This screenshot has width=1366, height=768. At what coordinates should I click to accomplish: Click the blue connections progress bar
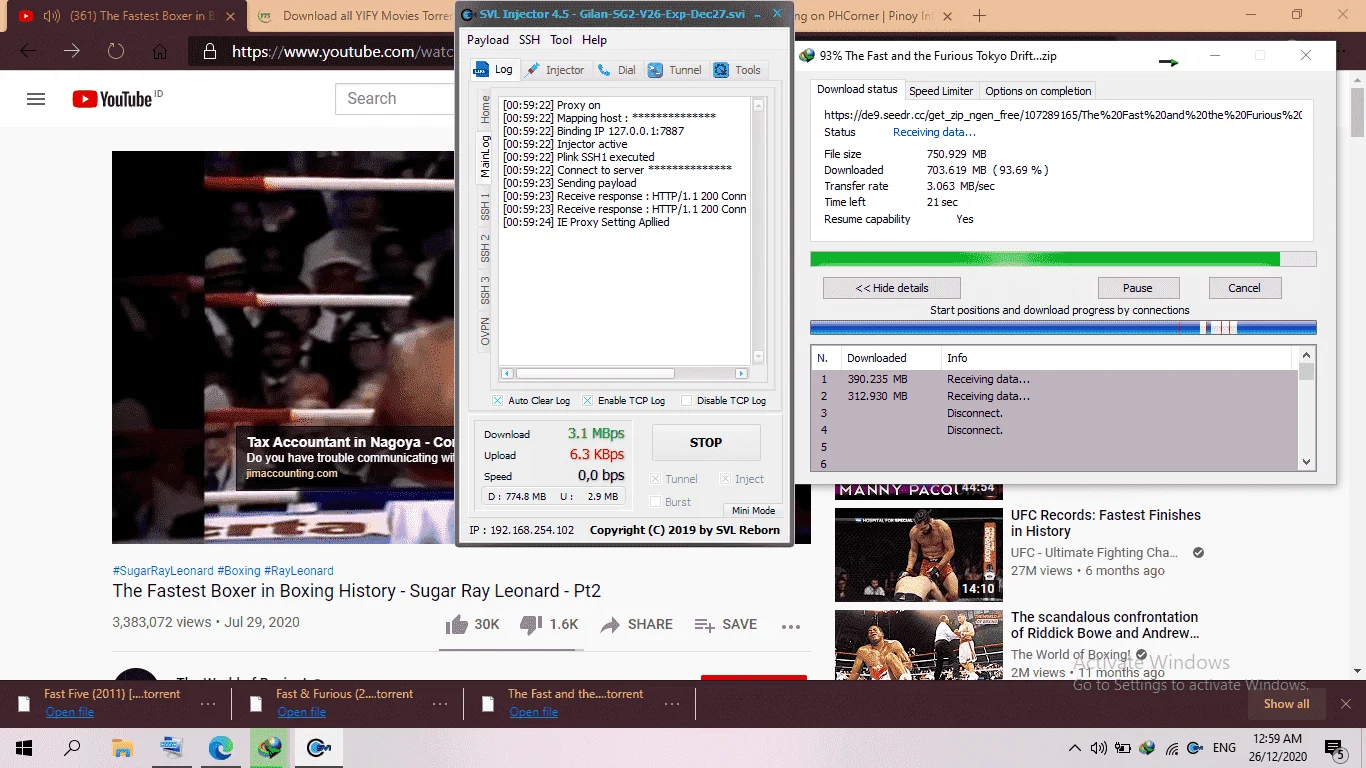[1063, 327]
